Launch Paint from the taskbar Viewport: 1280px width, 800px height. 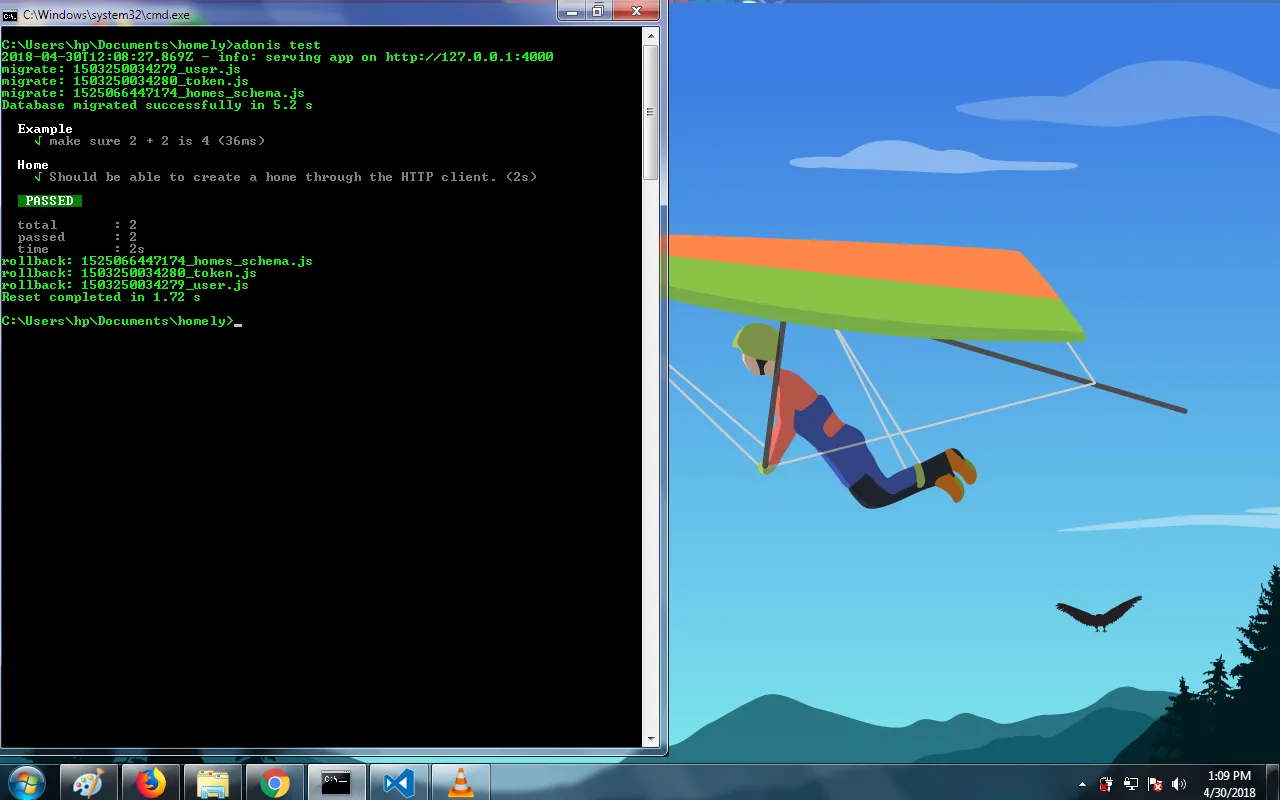89,783
